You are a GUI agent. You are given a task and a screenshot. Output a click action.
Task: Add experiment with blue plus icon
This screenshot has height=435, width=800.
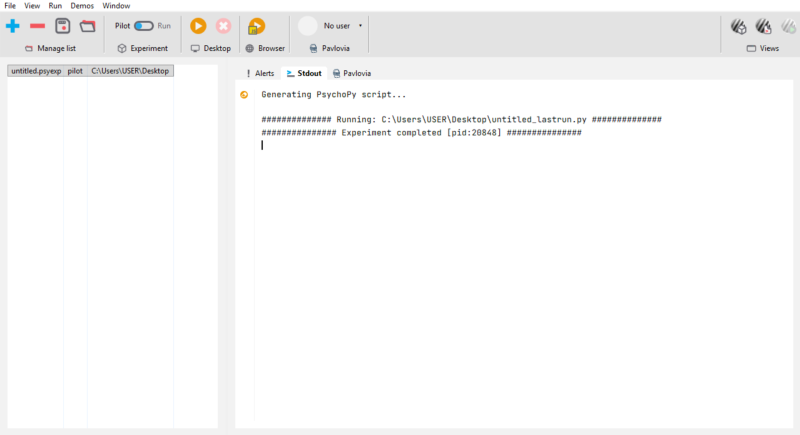coord(13,26)
